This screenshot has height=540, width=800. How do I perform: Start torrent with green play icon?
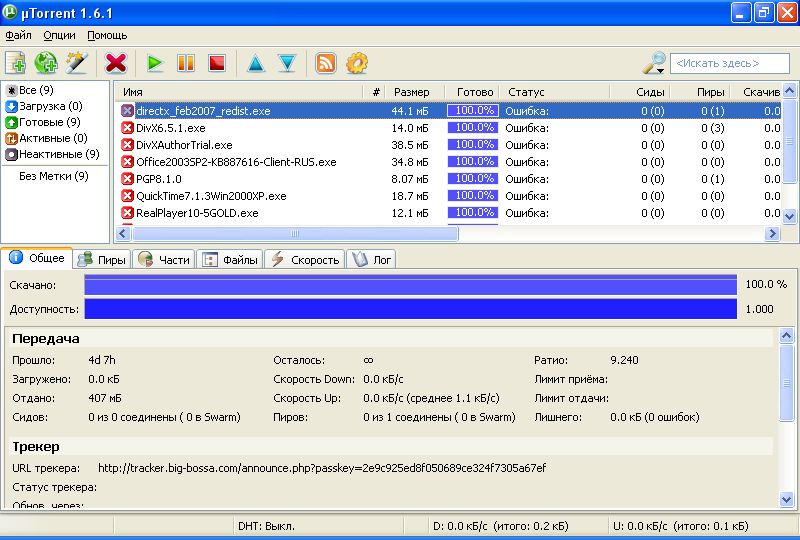coord(155,63)
